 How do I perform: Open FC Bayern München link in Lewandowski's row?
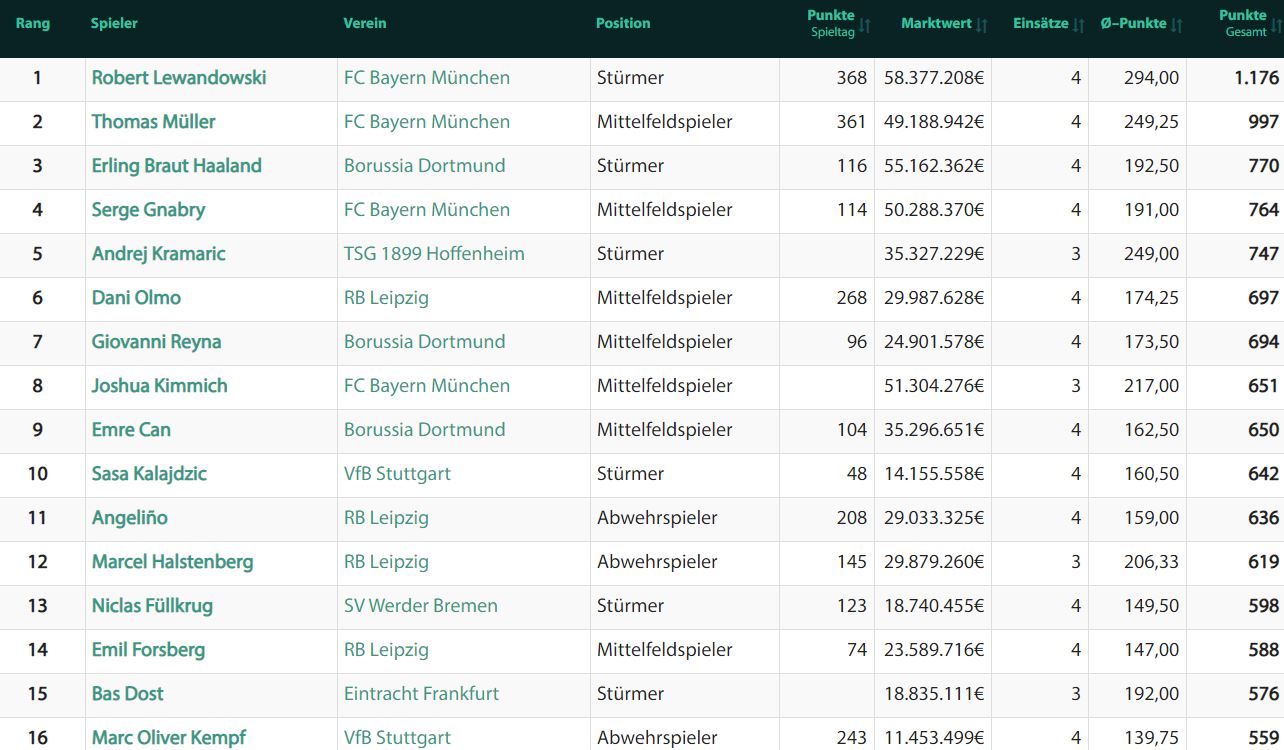[427, 78]
